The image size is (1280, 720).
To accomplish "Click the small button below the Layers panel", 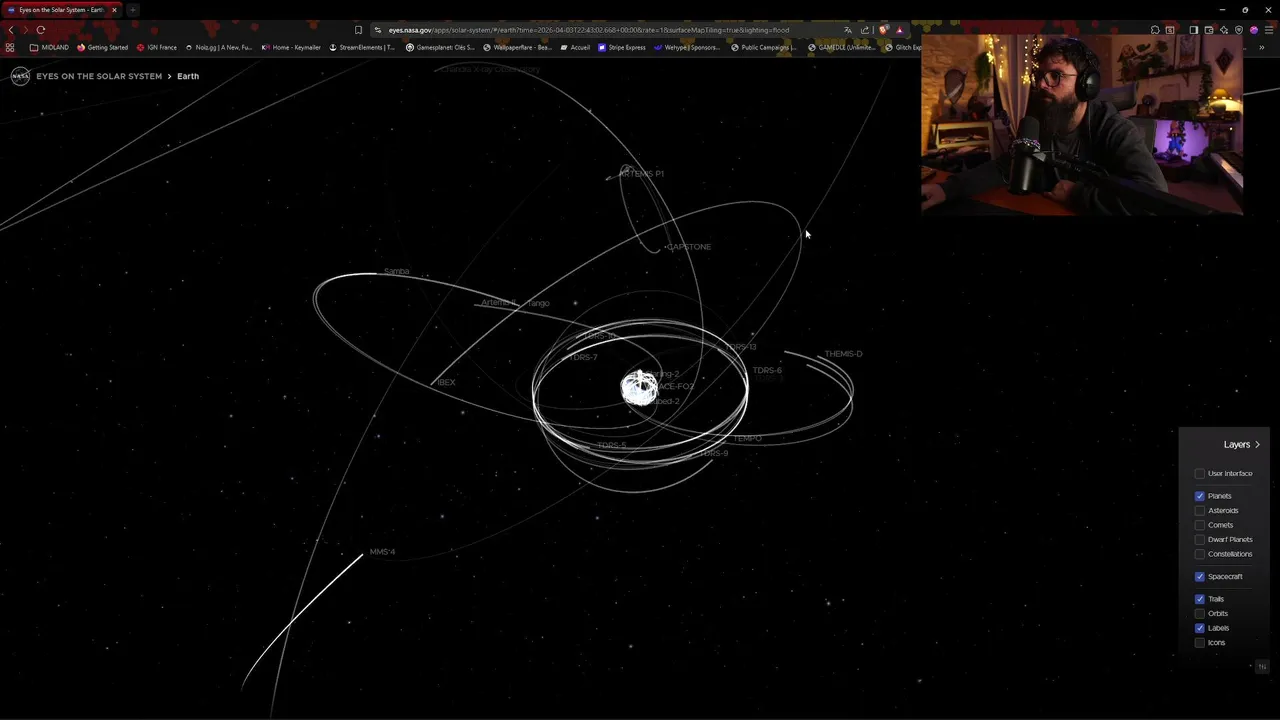I will click(1262, 667).
